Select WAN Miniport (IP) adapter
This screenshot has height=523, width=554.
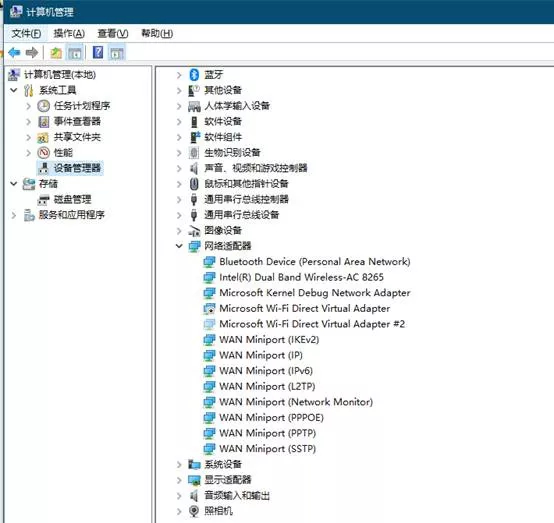tap(261, 355)
